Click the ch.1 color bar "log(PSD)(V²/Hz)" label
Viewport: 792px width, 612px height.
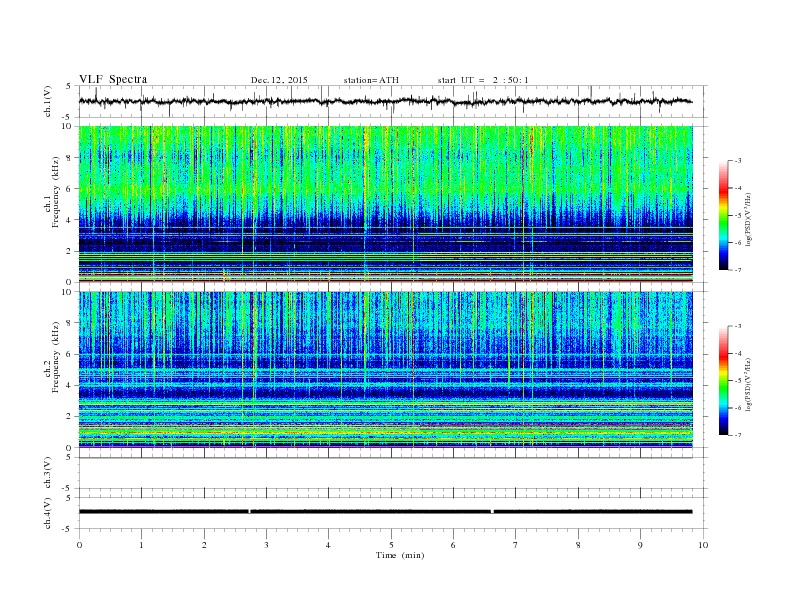click(748, 220)
